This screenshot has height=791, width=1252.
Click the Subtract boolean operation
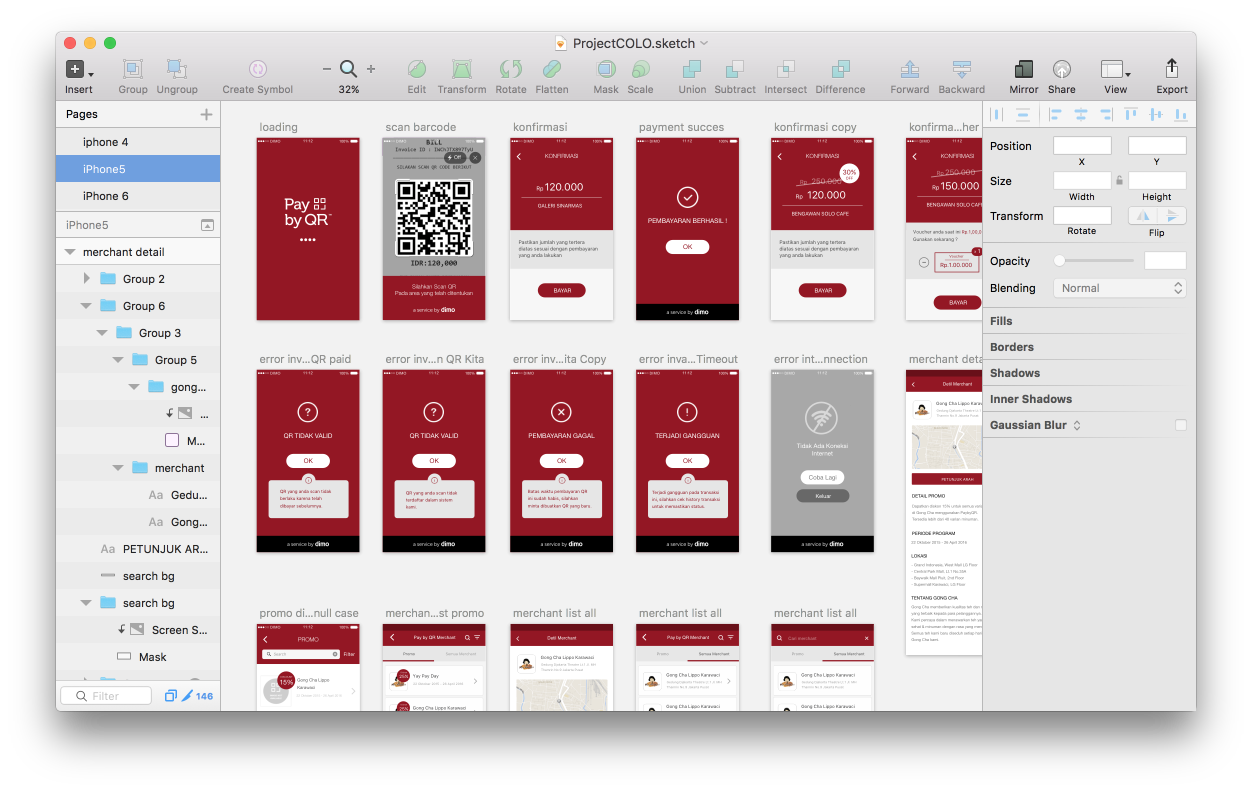pyautogui.click(x=734, y=69)
